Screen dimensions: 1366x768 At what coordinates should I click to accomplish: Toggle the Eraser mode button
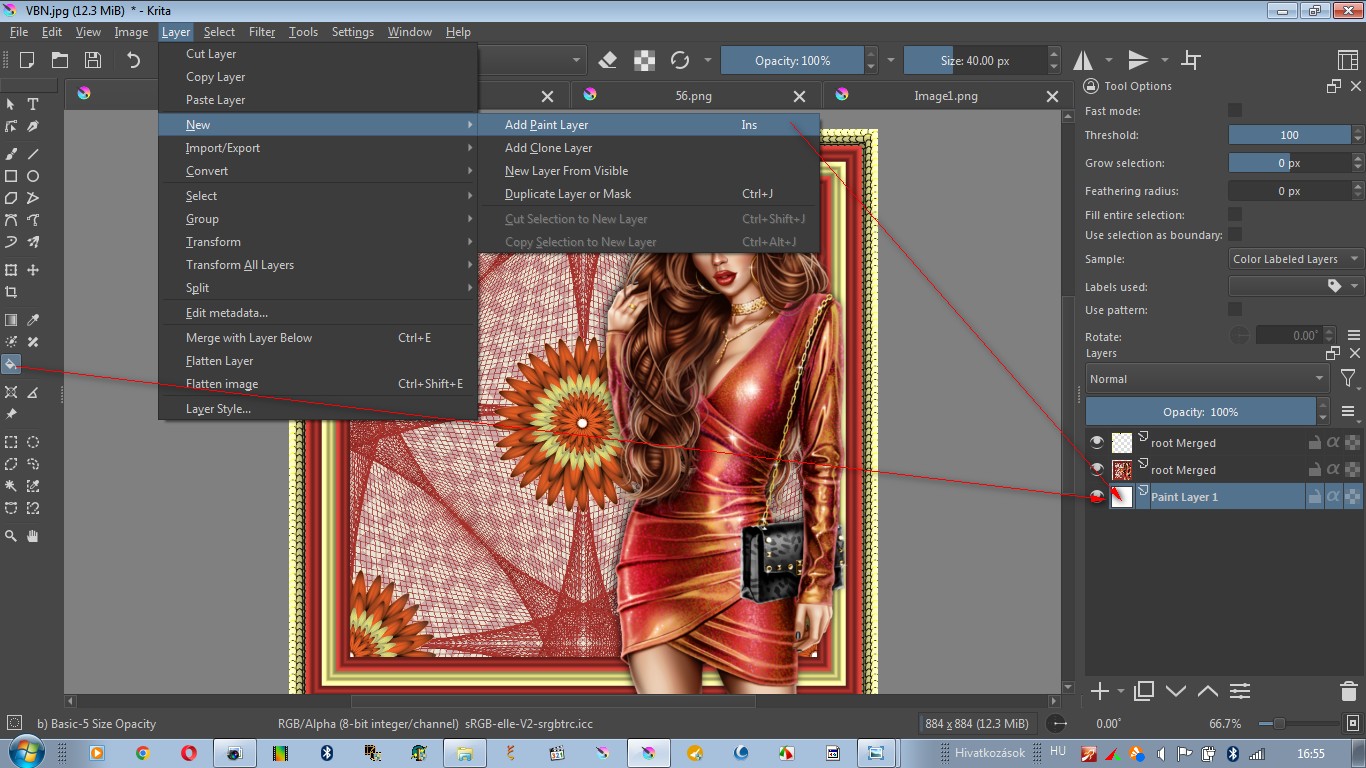pos(609,60)
